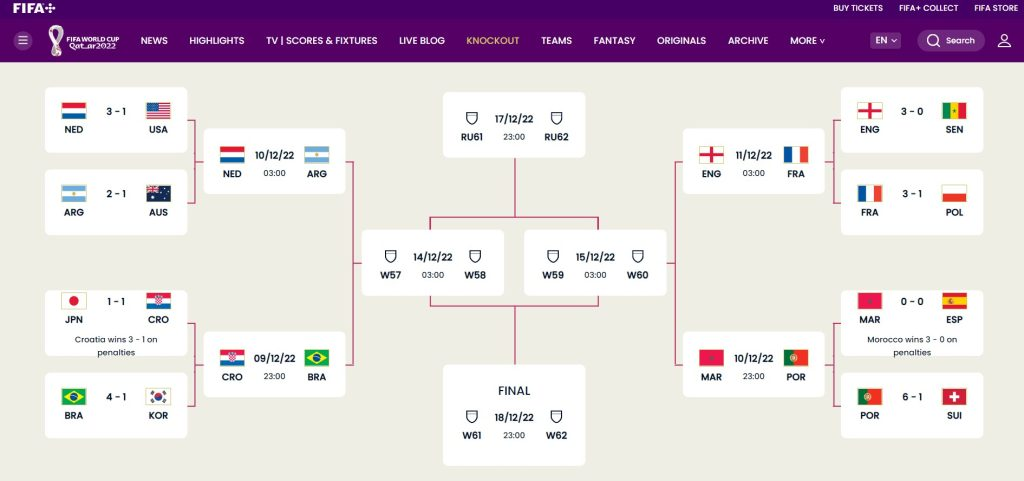
Task: Click the RU62 shield in third-place match
Action: pyautogui.click(x=556, y=118)
